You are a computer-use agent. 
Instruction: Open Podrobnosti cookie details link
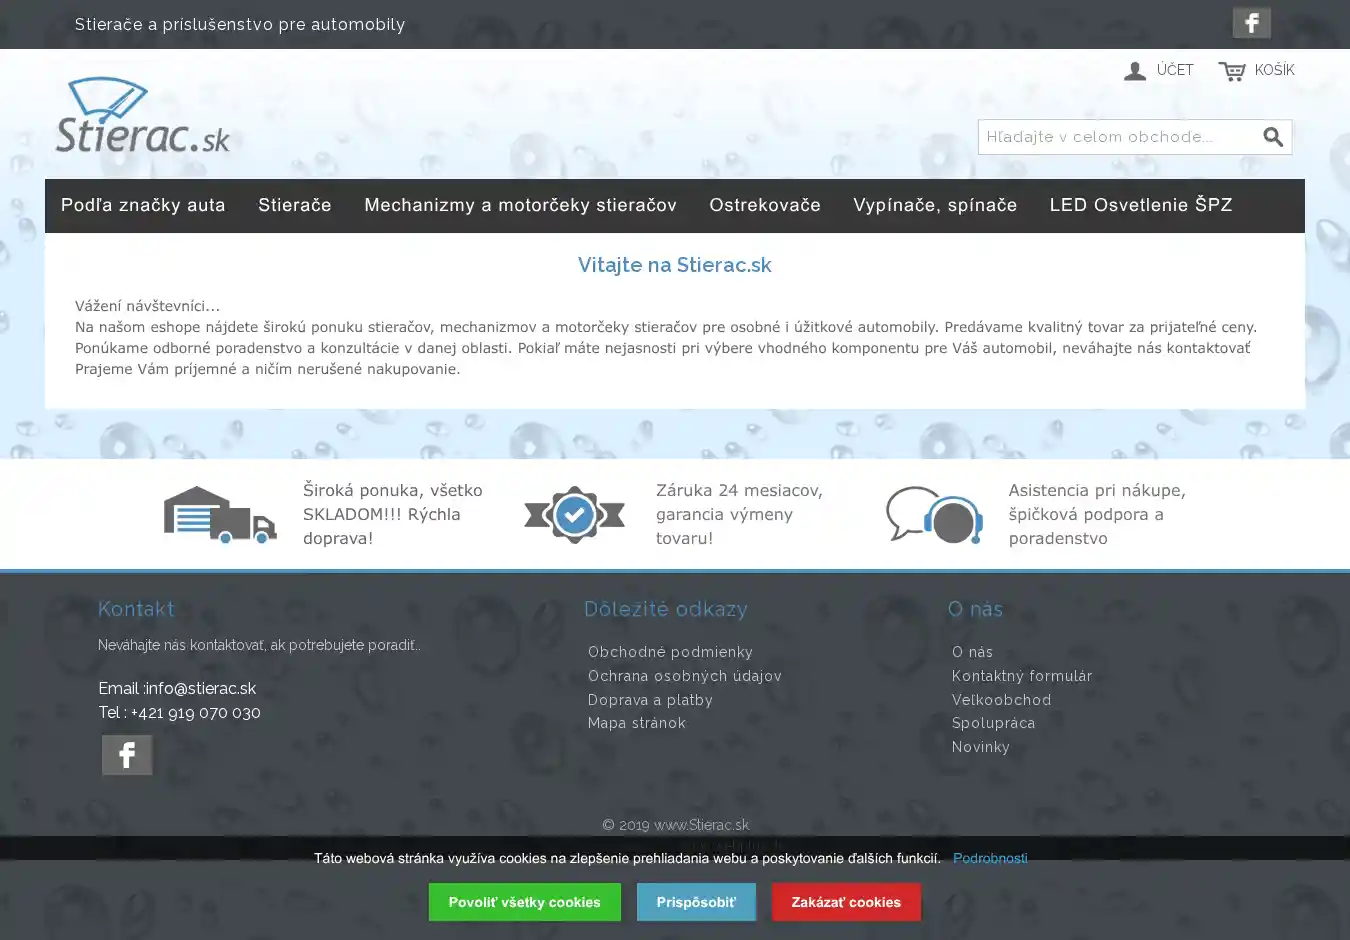click(x=990, y=858)
